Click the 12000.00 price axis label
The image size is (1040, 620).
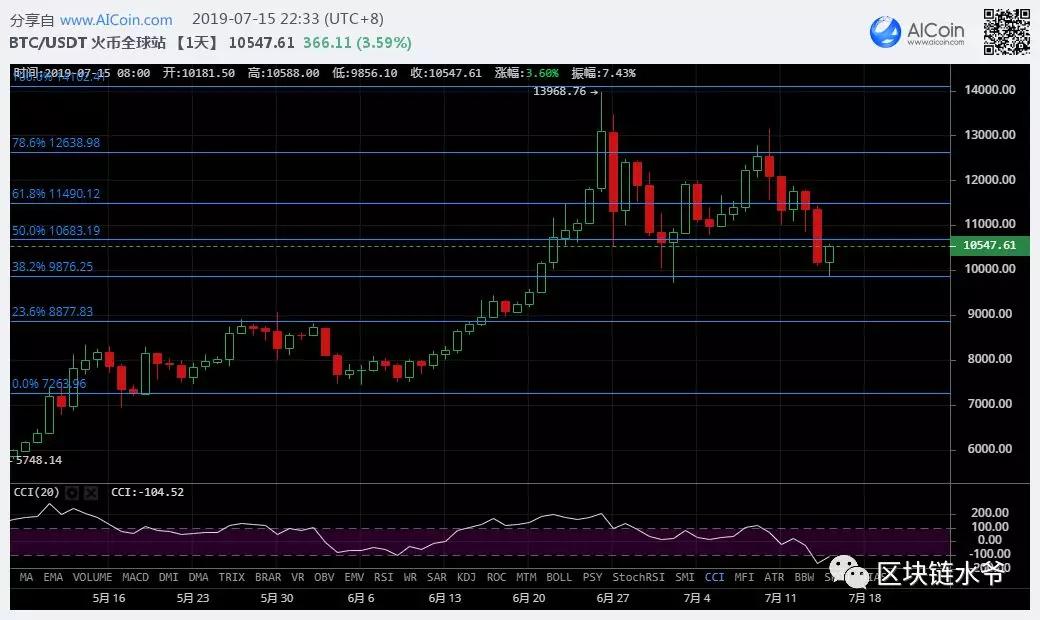(991, 180)
